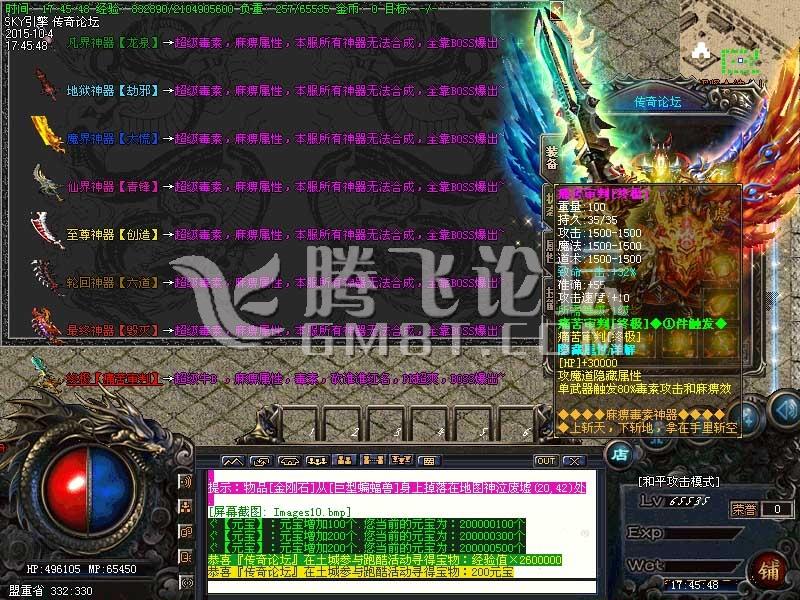
Task: Click the red and blue HP/MP orb
Action: point(90,490)
